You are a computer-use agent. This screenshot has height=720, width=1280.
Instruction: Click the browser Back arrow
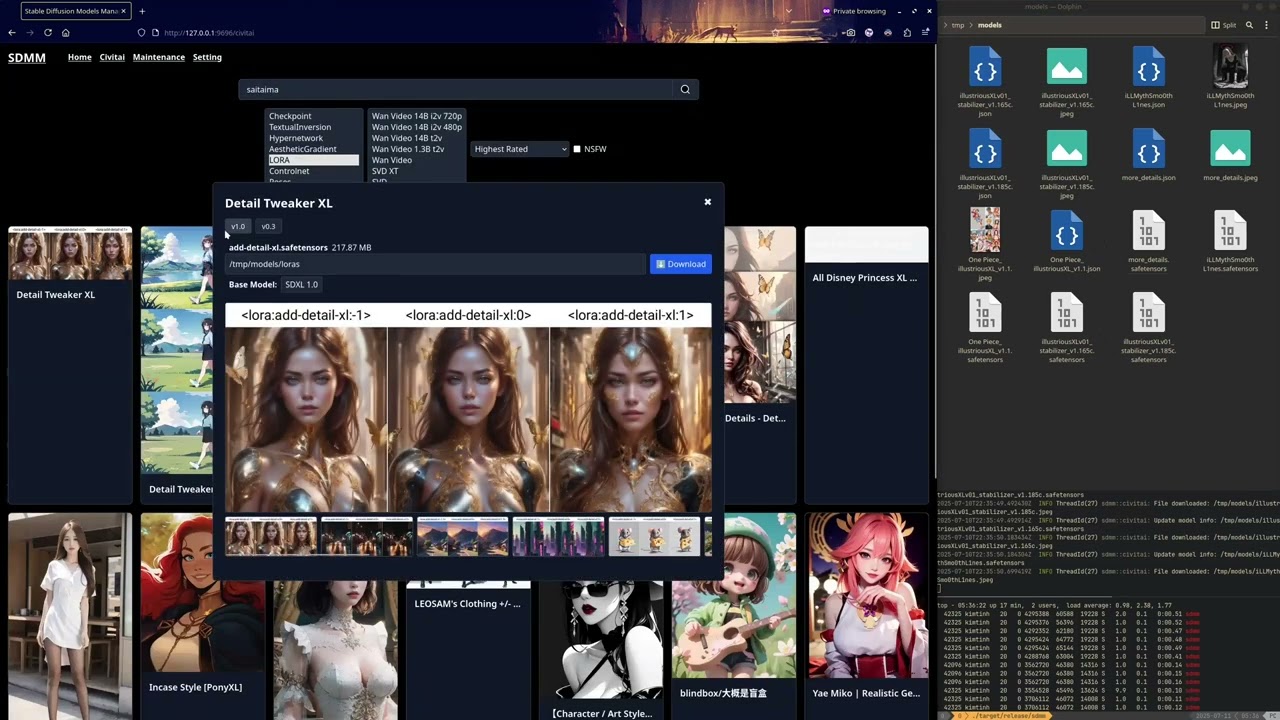12,32
